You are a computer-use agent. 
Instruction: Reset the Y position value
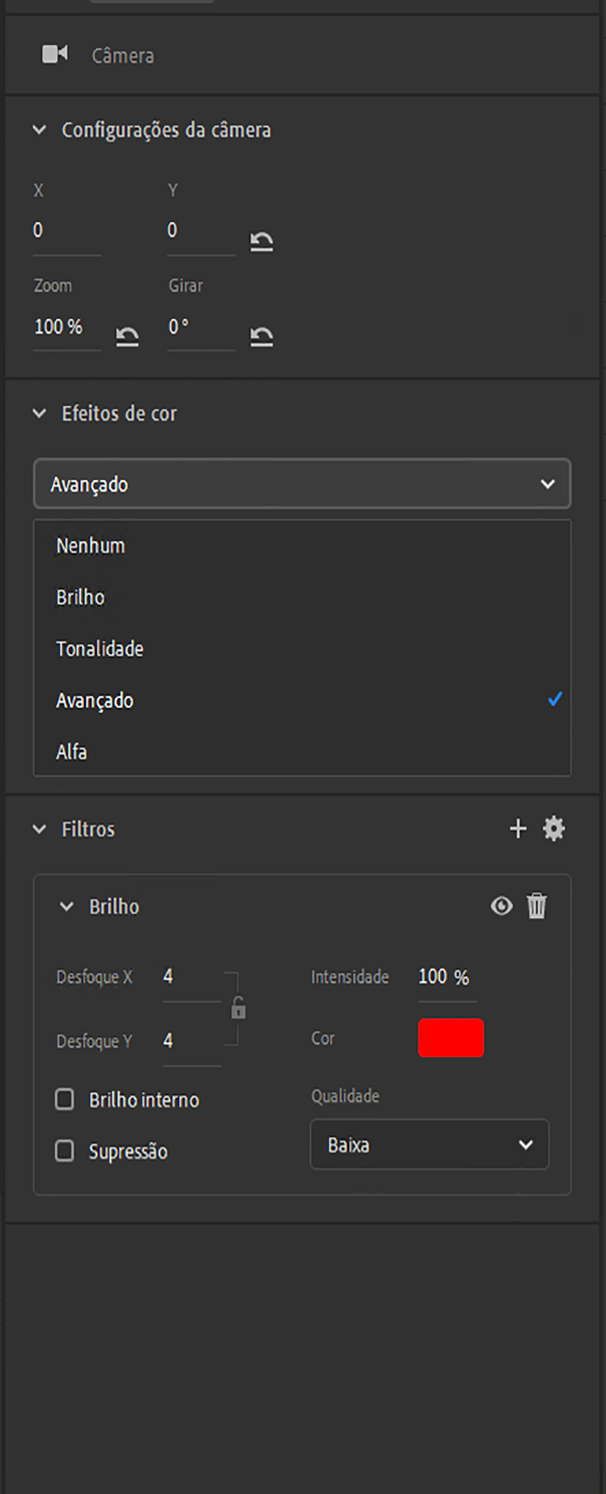261,241
